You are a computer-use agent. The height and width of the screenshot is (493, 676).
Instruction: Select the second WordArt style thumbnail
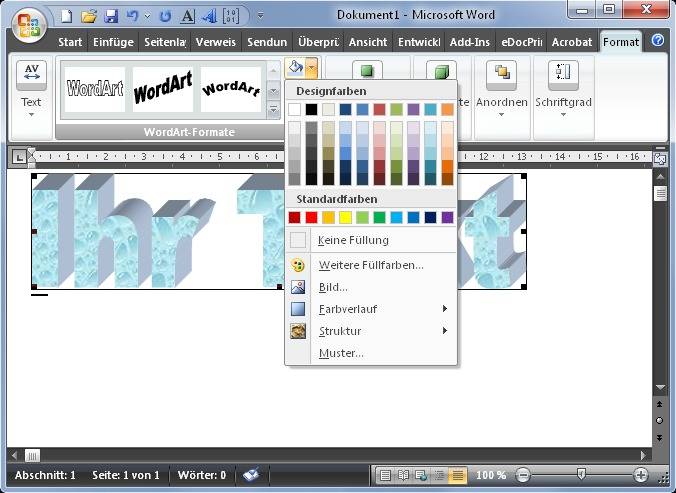coord(163,90)
